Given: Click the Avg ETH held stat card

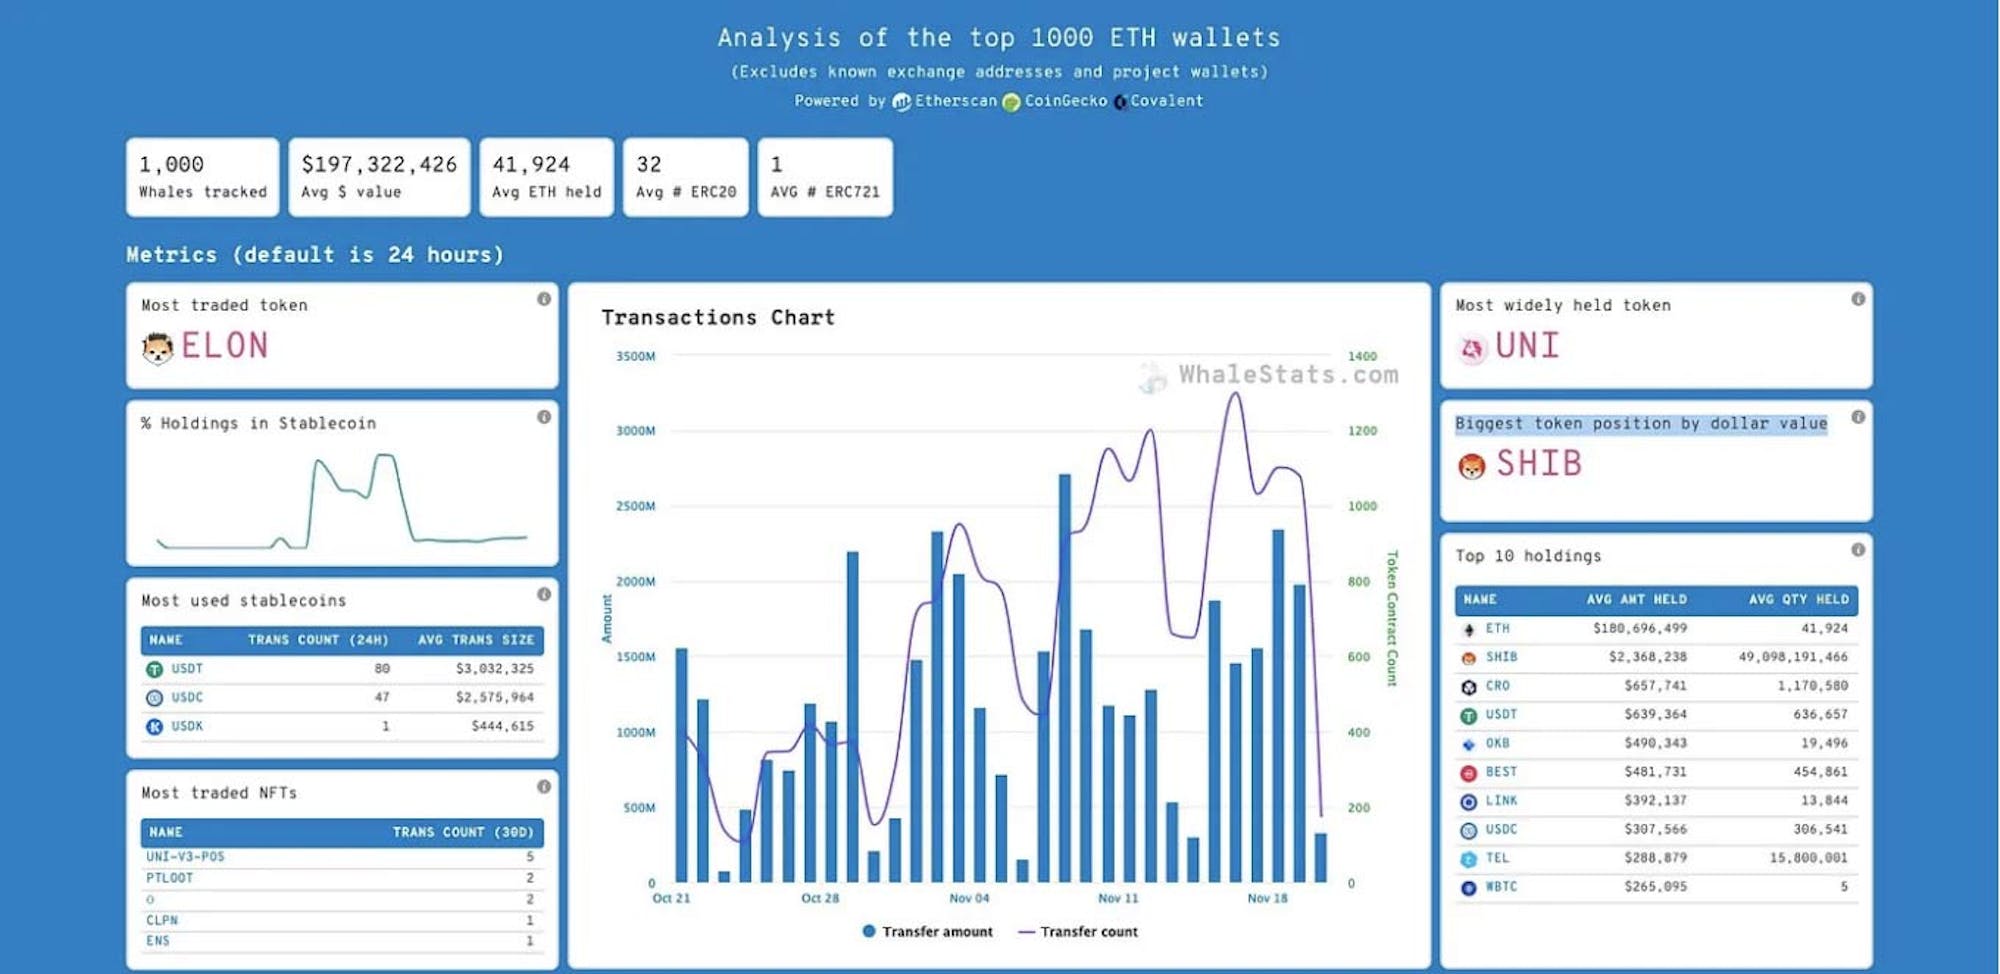Looking at the screenshot, I should 547,177.
